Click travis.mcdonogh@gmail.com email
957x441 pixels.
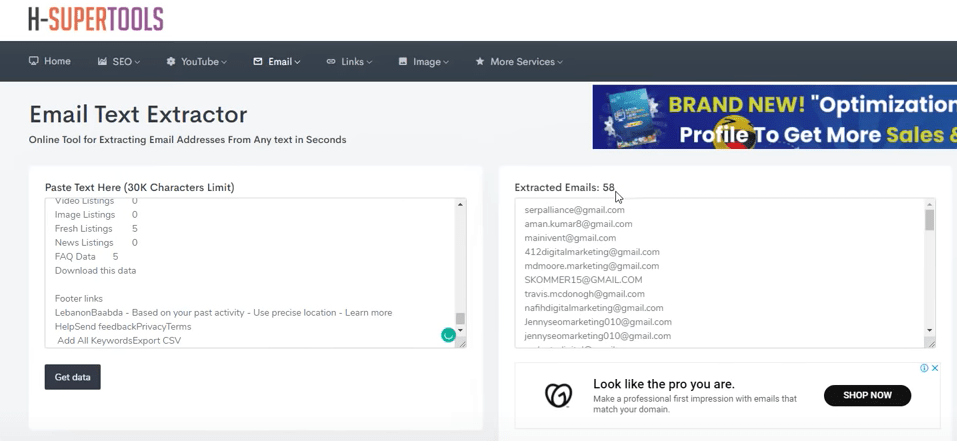pos(584,294)
